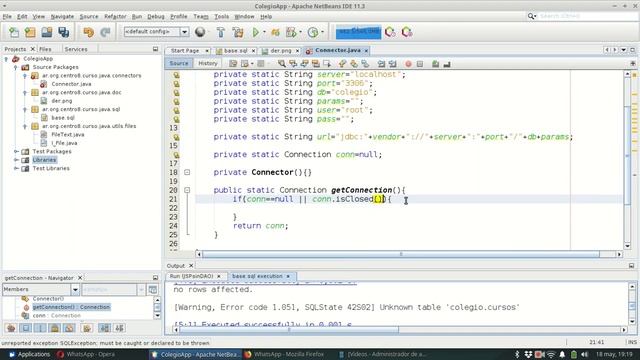
Task: Toggle Show Inner Classes filter in Navigator
Action: tap(69, 328)
